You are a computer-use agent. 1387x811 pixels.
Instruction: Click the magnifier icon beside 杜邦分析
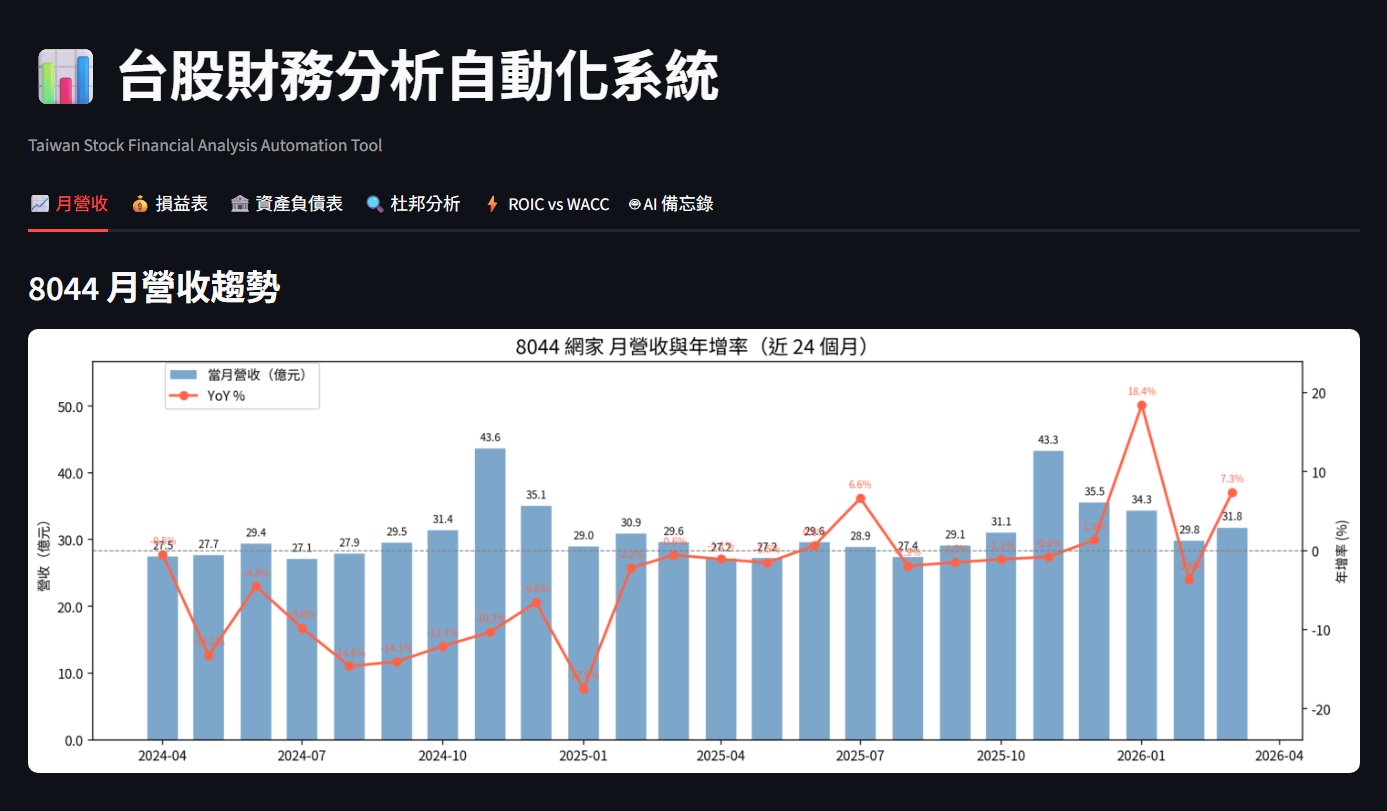tap(375, 203)
